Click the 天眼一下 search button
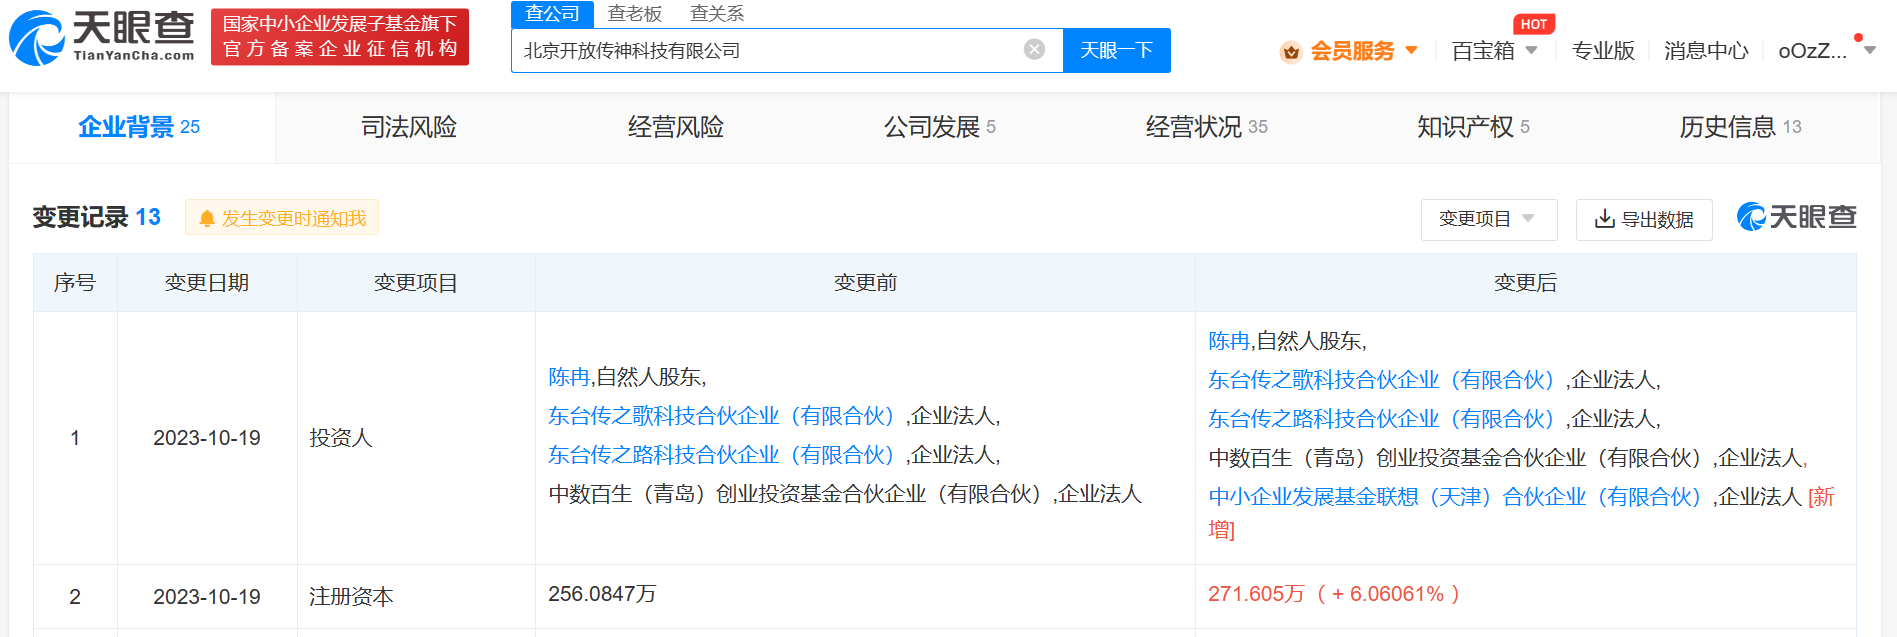Viewport: 1897px width, 637px height. pyautogui.click(x=1117, y=50)
